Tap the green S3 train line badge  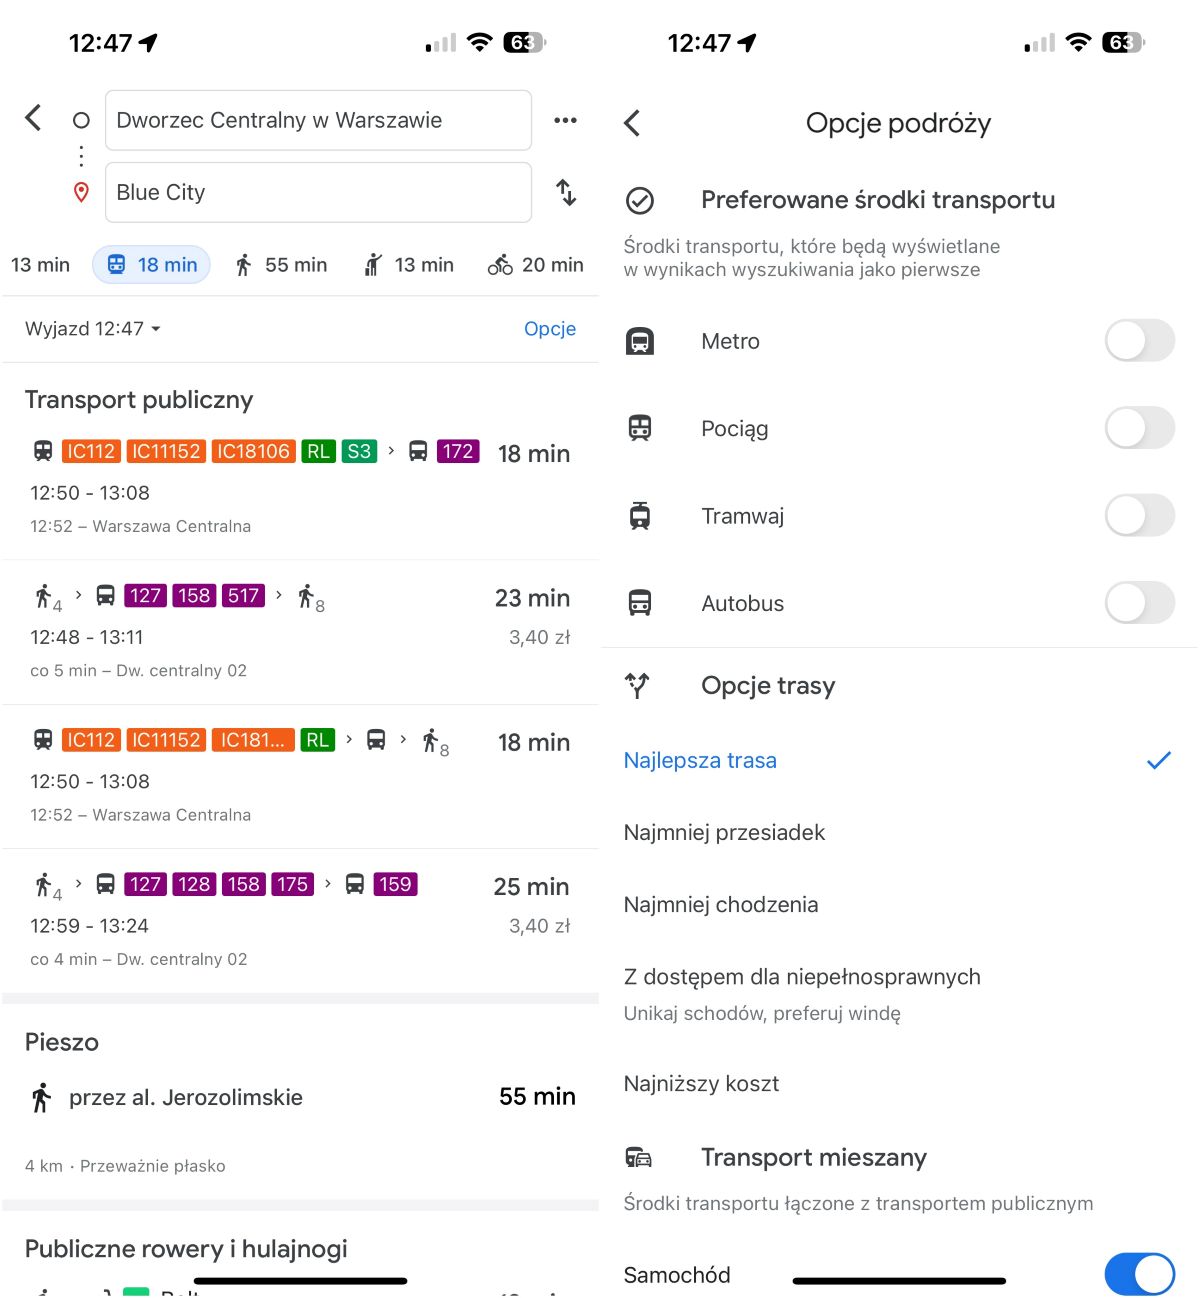coord(359,451)
